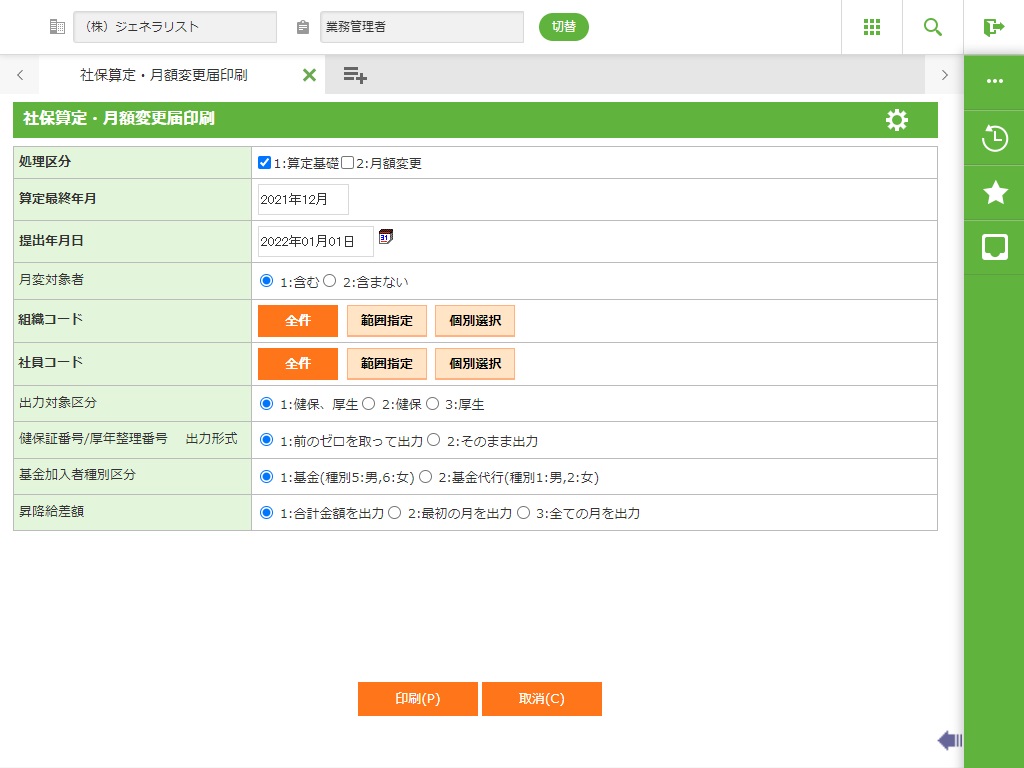Click the search magnifier icon
Viewport: 1024px width, 768px height.
(932, 27)
